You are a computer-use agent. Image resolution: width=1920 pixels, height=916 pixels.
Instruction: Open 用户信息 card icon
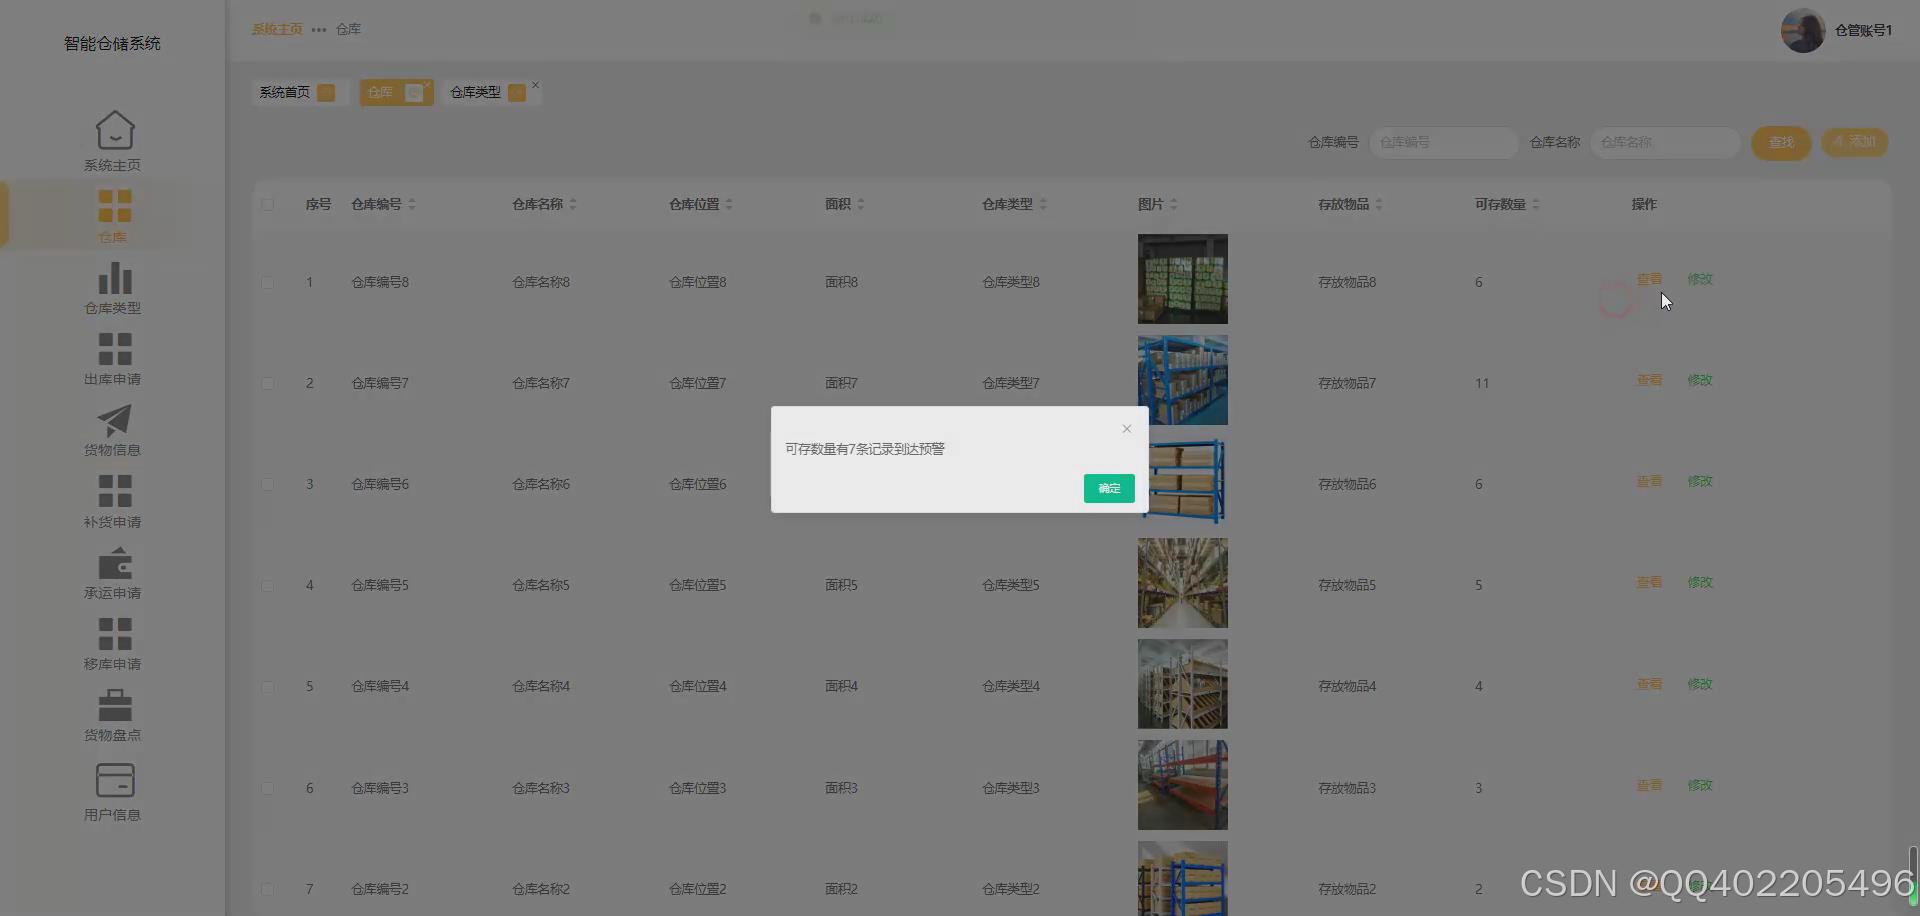click(114, 780)
